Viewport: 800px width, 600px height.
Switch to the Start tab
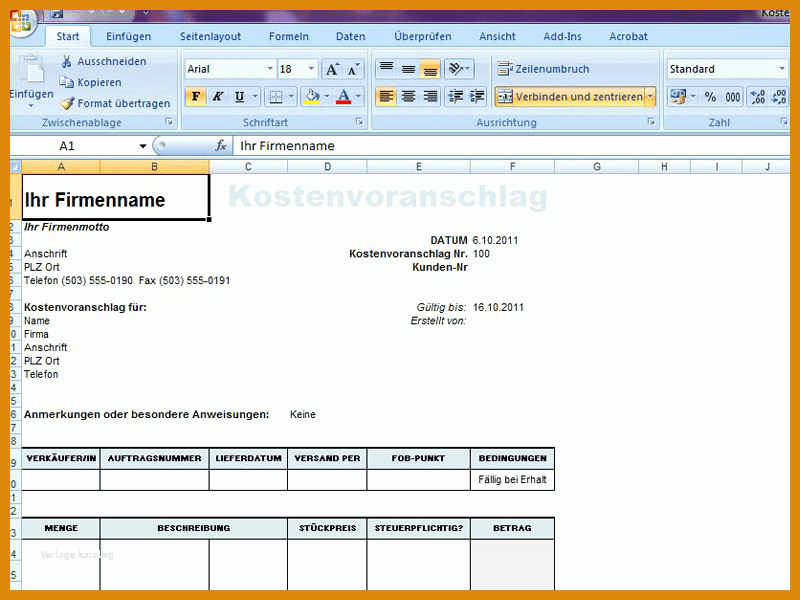pos(68,37)
